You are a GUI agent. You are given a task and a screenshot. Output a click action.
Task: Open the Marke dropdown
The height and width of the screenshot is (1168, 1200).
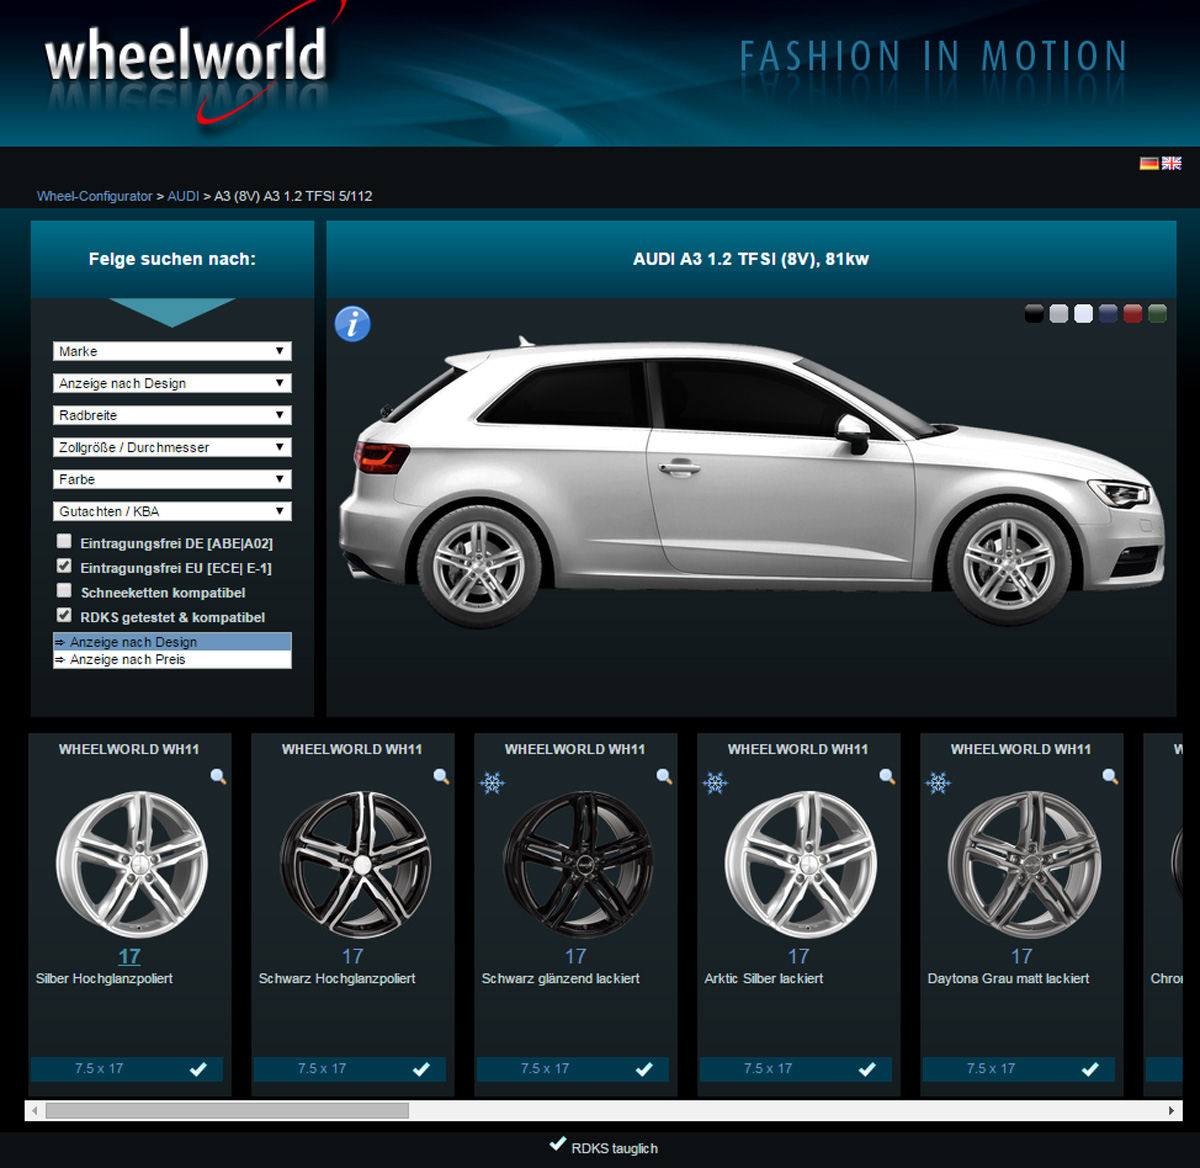coord(172,351)
